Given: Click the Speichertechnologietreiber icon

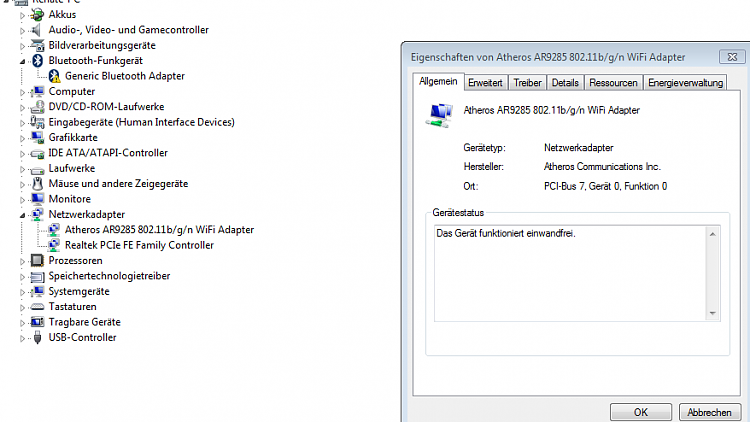Looking at the screenshot, I should (x=37, y=276).
